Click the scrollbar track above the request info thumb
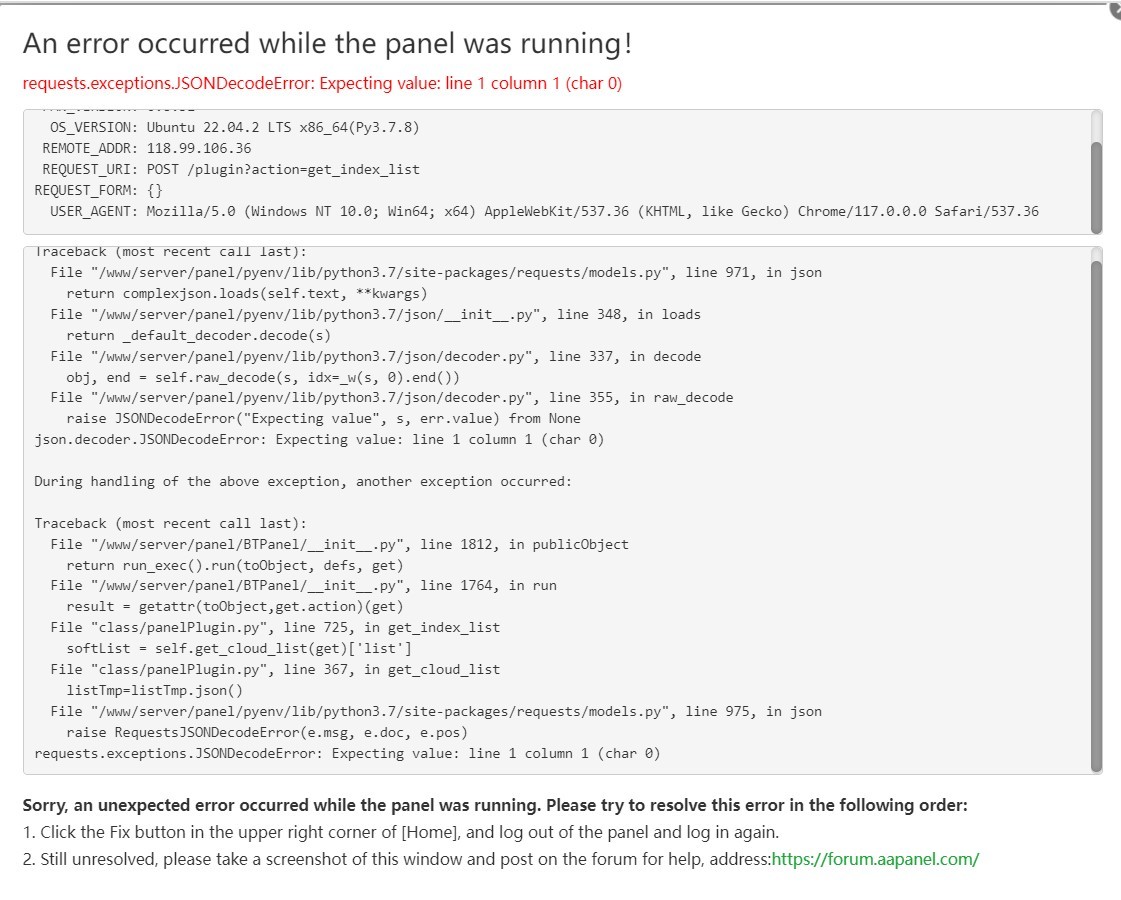The width and height of the screenshot is (1121, 900). point(1096,124)
